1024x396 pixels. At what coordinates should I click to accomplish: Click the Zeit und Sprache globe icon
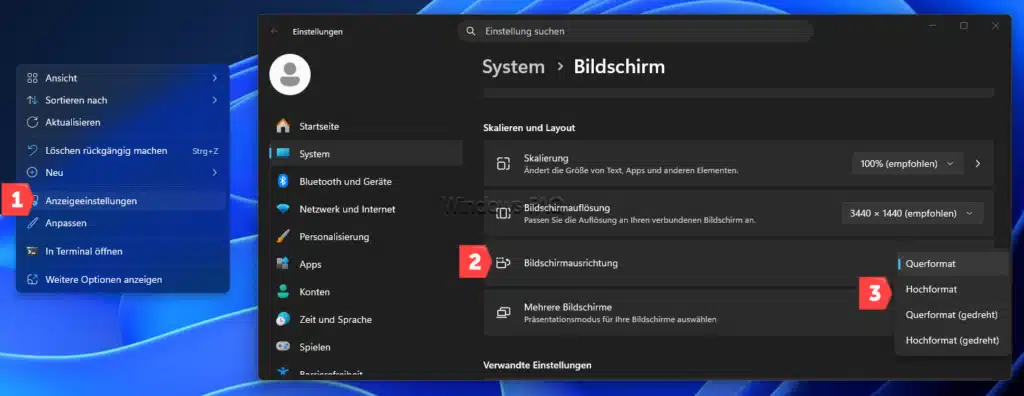click(283, 320)
